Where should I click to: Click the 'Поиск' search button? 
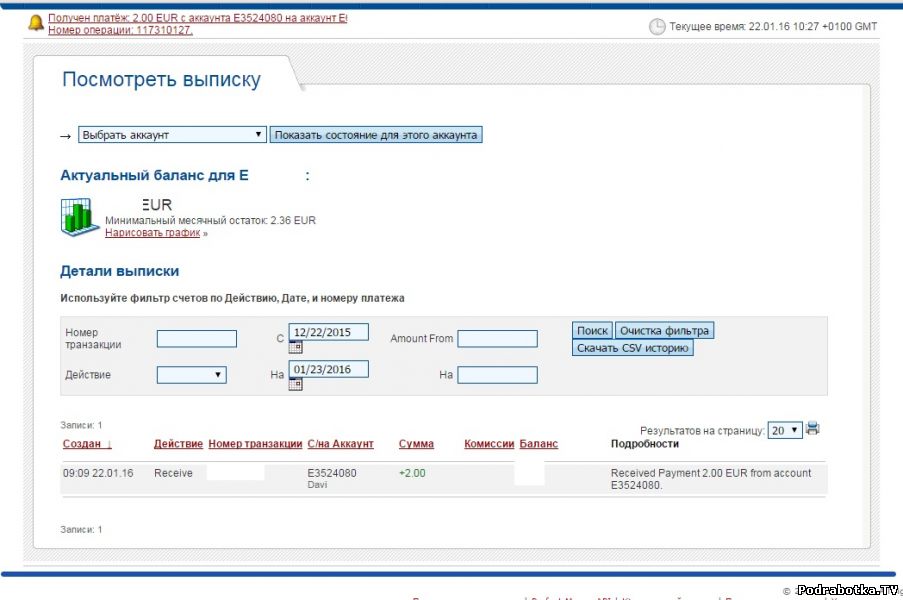pyautogui.click(x=592, y=331)
